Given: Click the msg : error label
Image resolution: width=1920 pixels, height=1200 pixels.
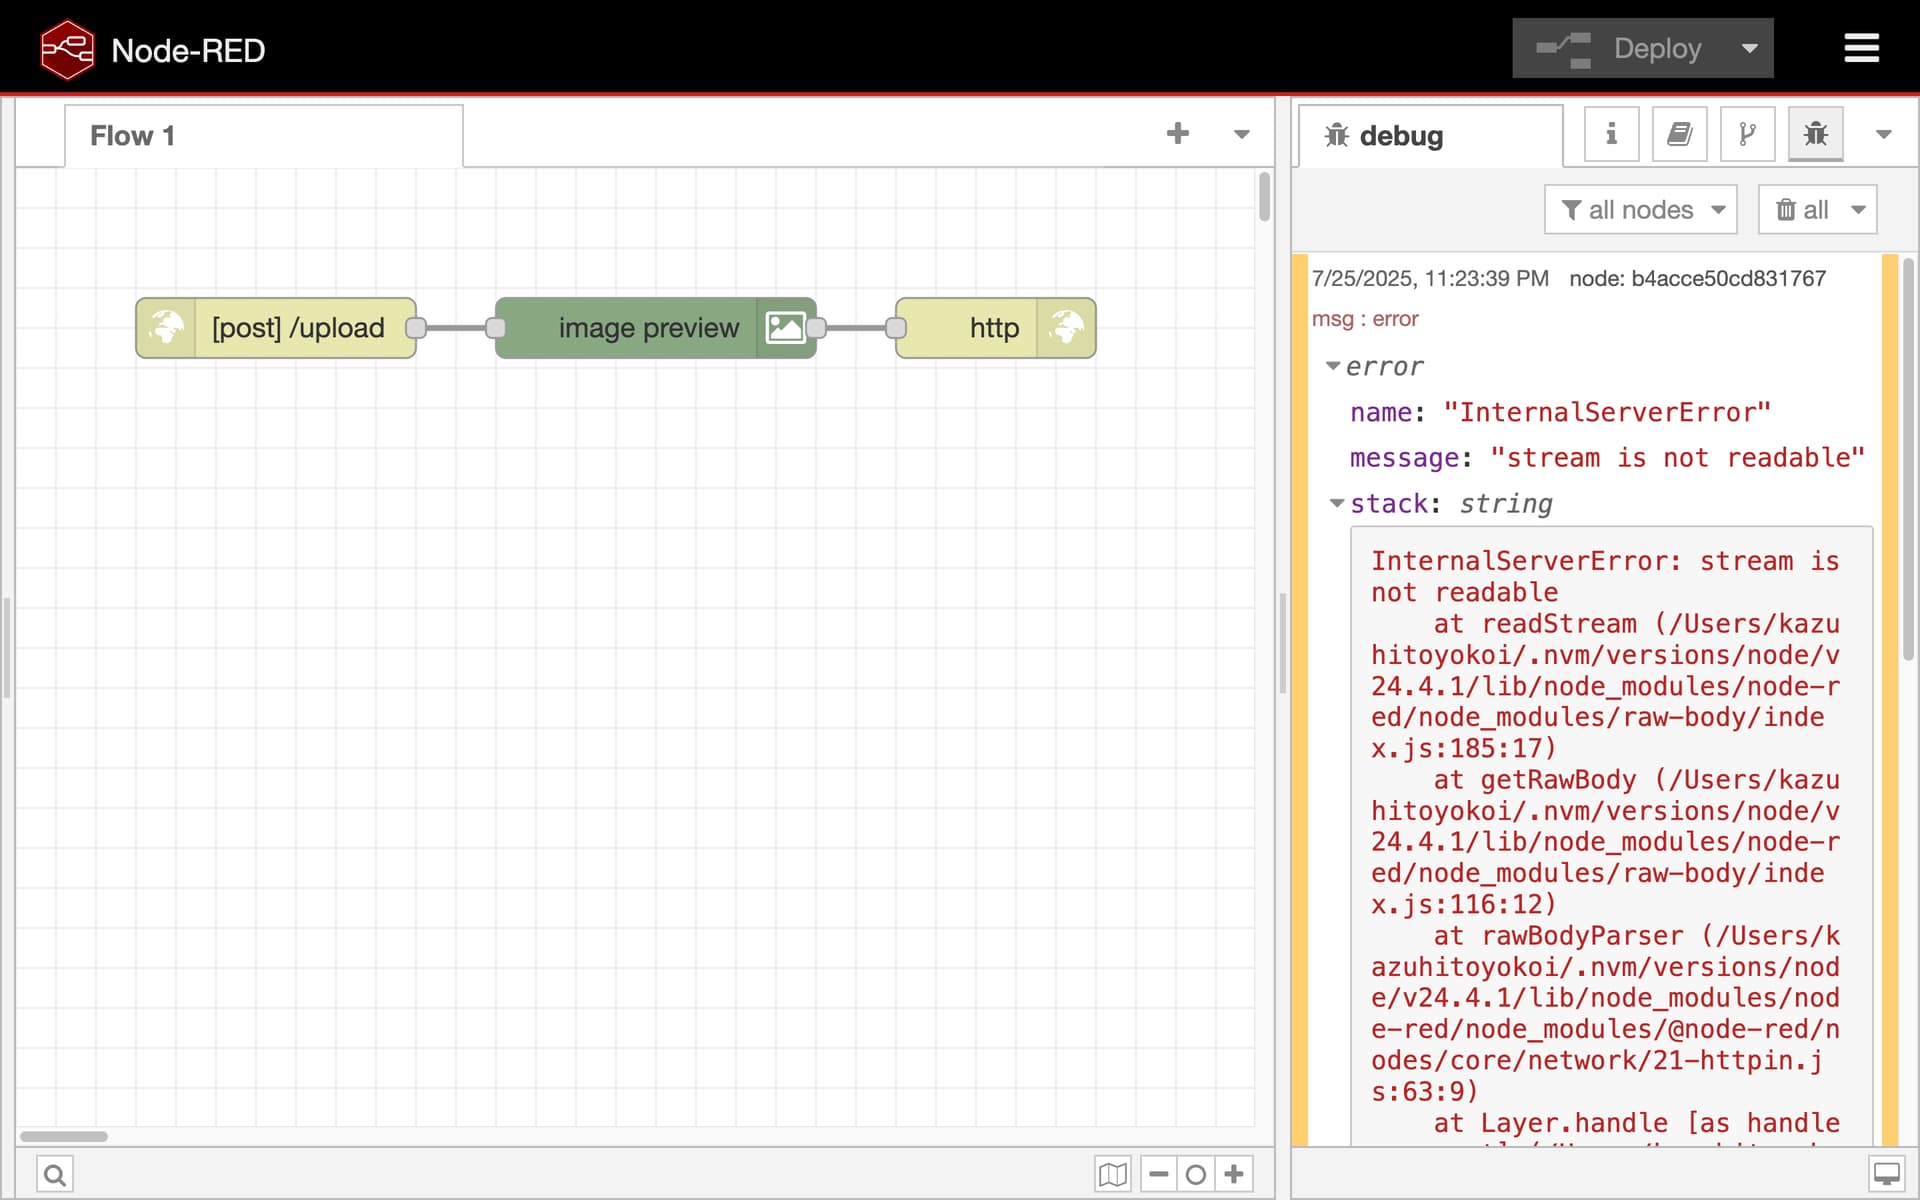Looking at the screenshot, I should 1364,319.
